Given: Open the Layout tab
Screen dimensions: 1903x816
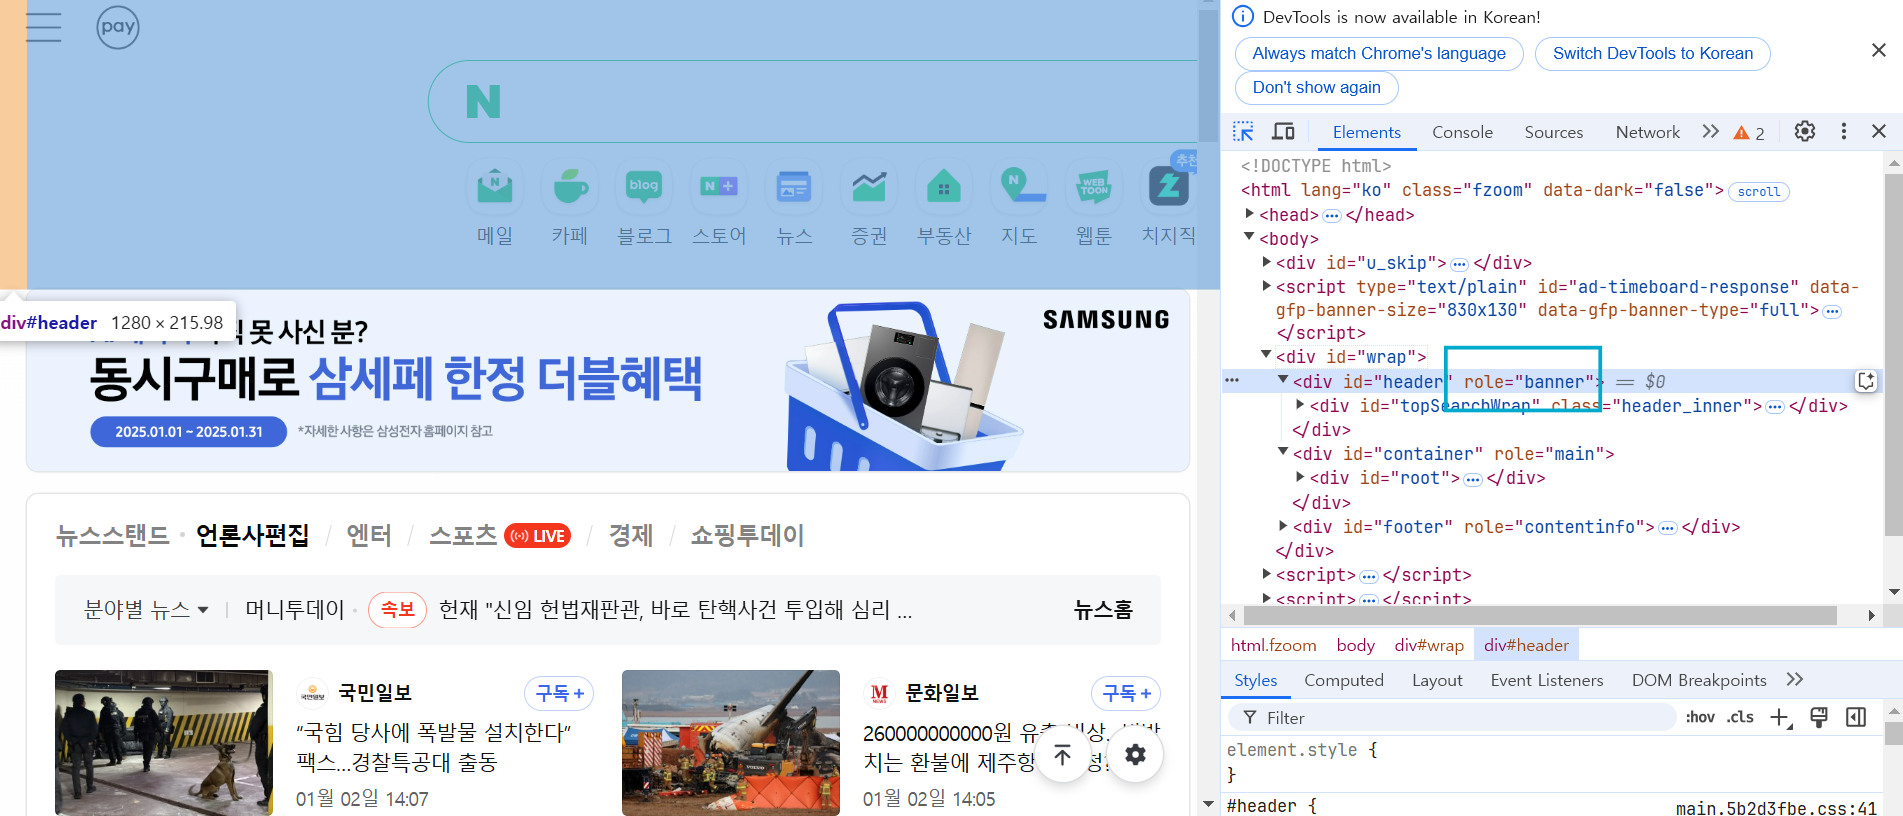Looking at the screenshot, I should coord(1437,680).
